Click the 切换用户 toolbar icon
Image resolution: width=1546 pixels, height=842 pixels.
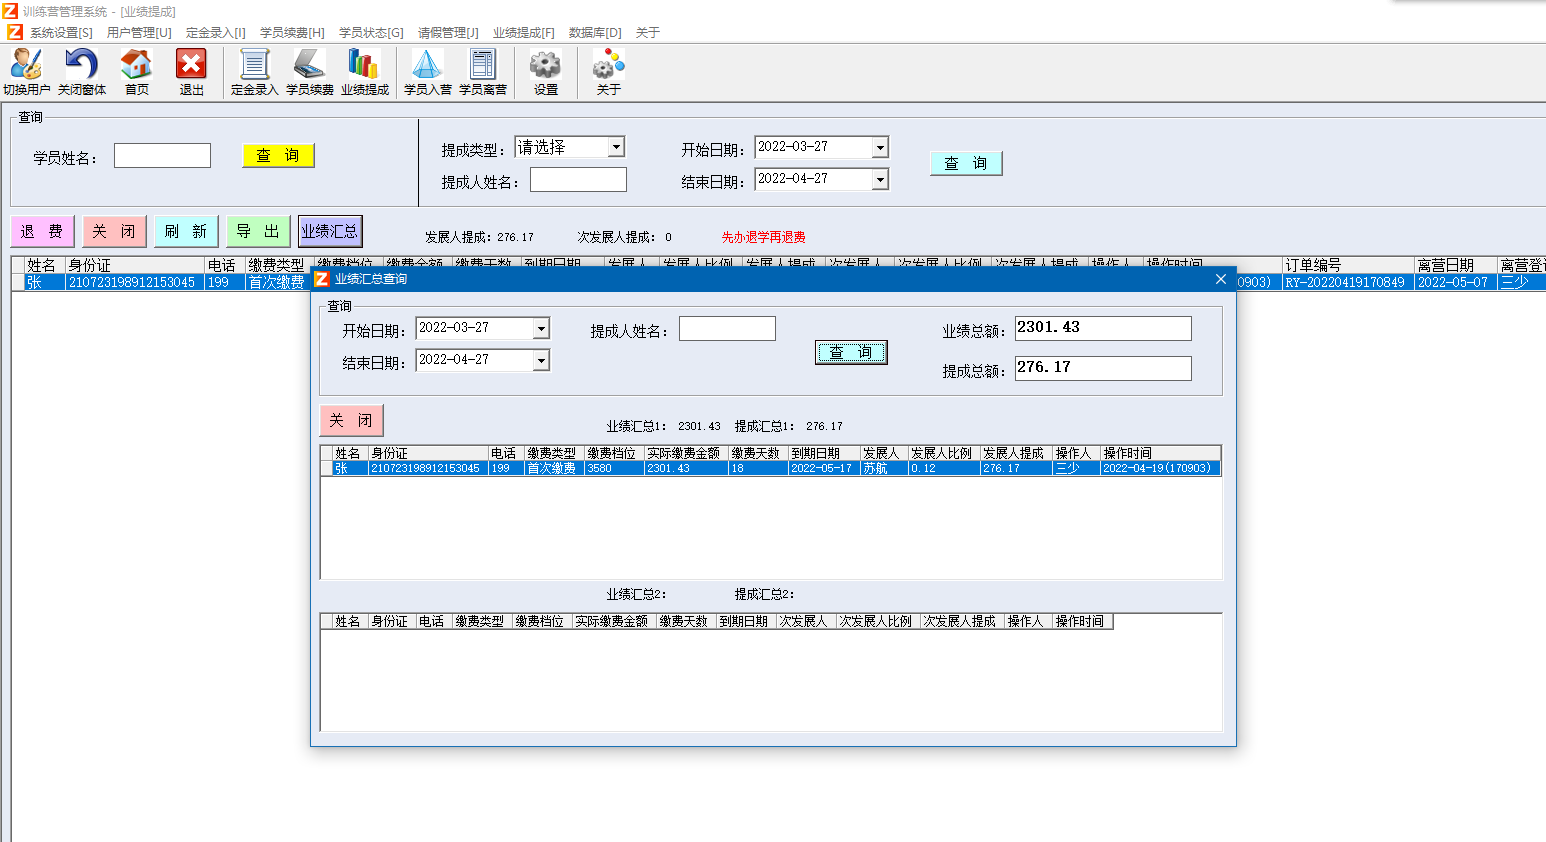click(26, 72)
